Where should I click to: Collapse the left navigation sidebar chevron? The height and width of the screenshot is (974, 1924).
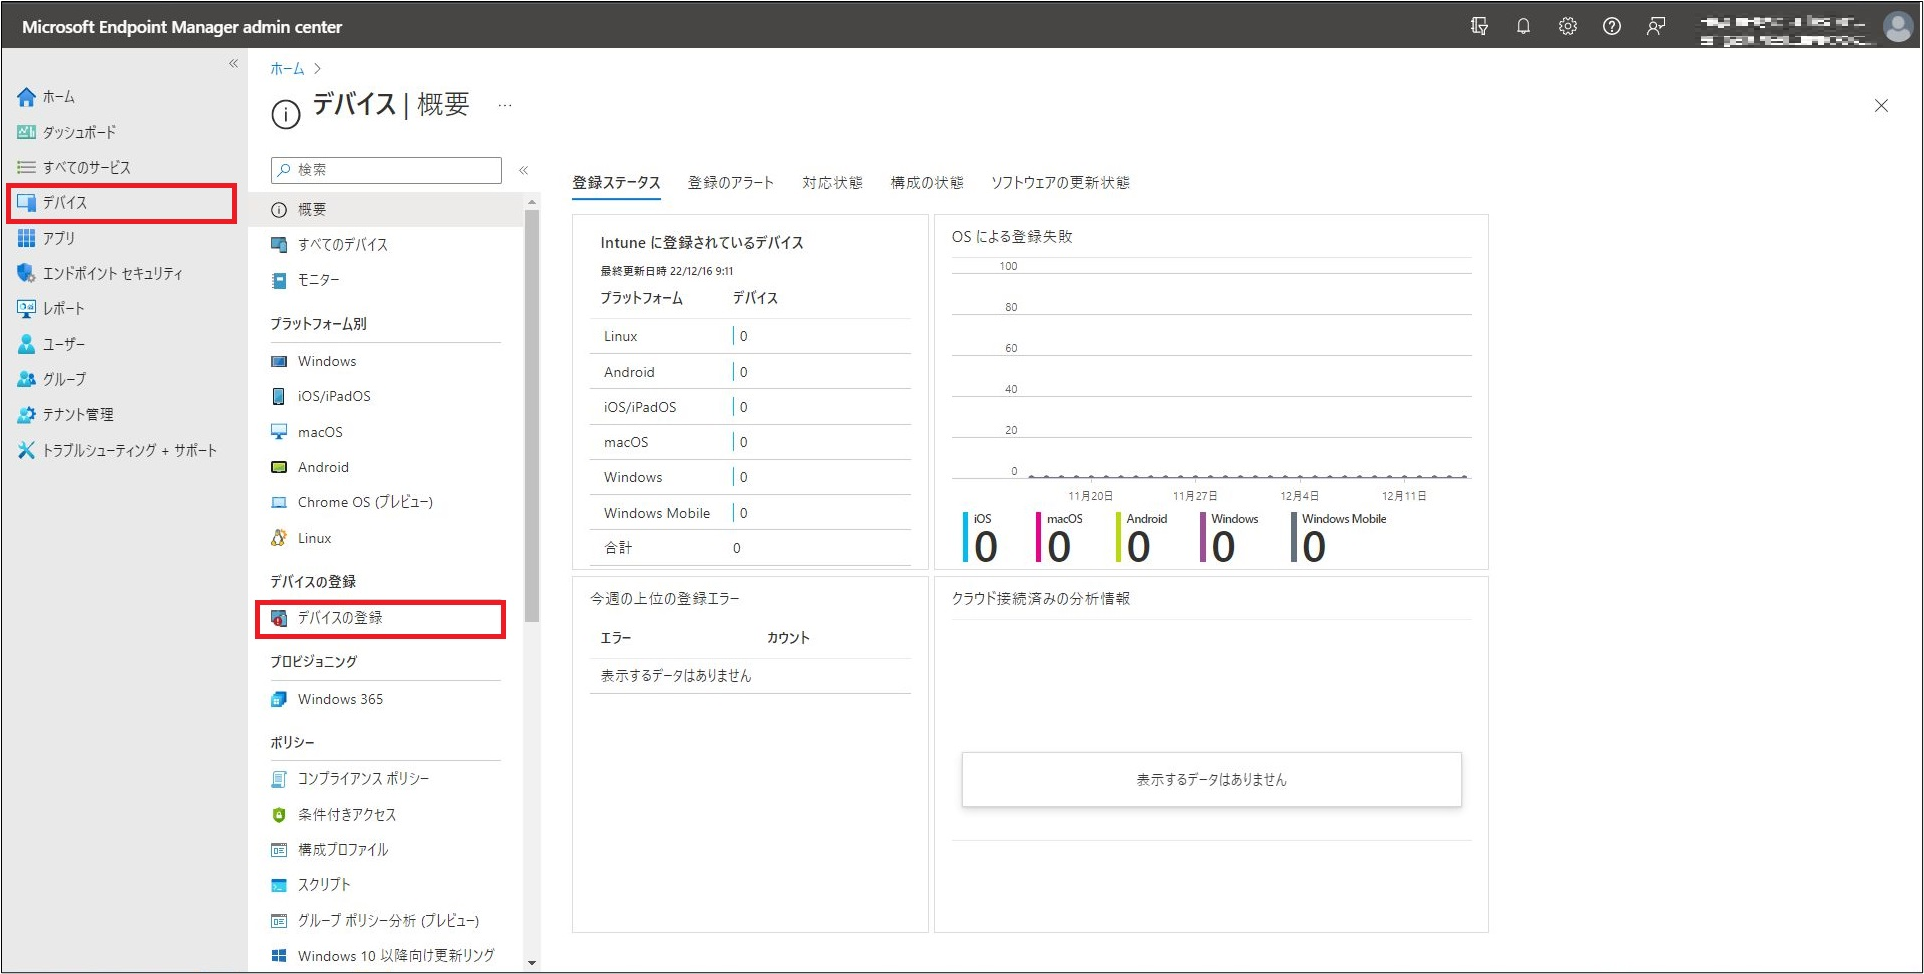click(233, 64)
